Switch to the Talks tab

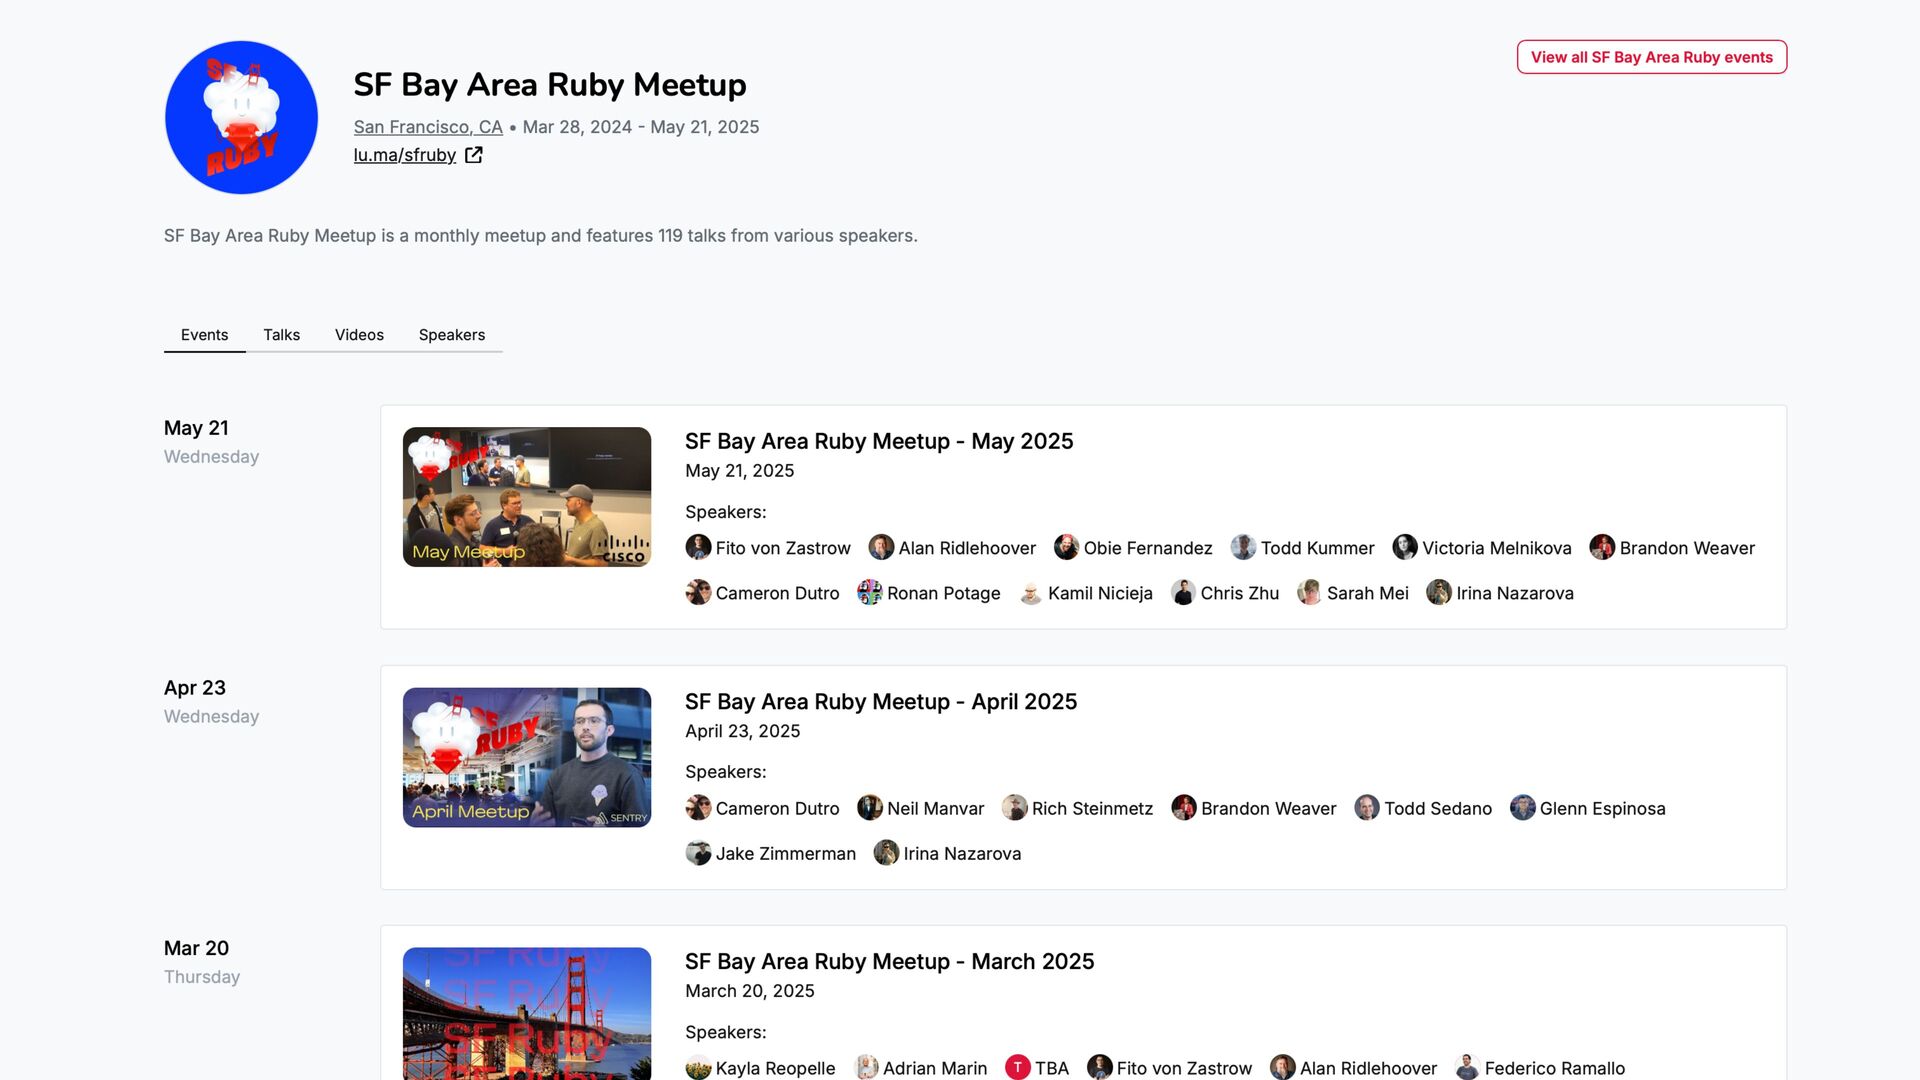(281, 335)
